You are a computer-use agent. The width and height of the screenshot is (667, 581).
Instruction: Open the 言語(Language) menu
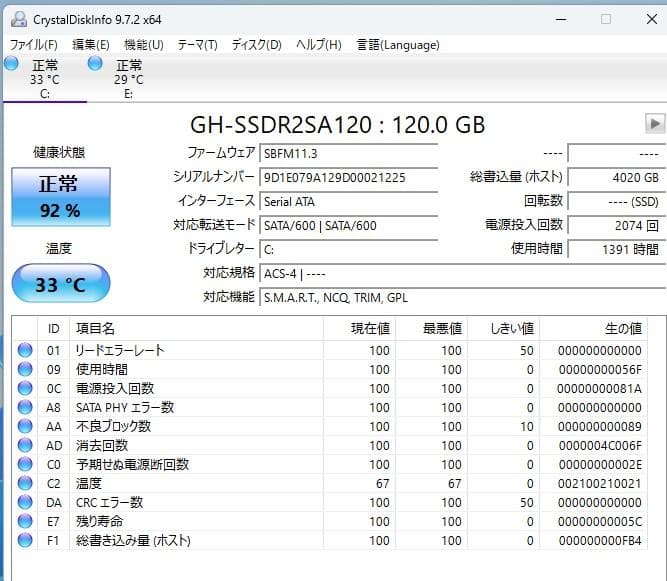coord(398,45)
